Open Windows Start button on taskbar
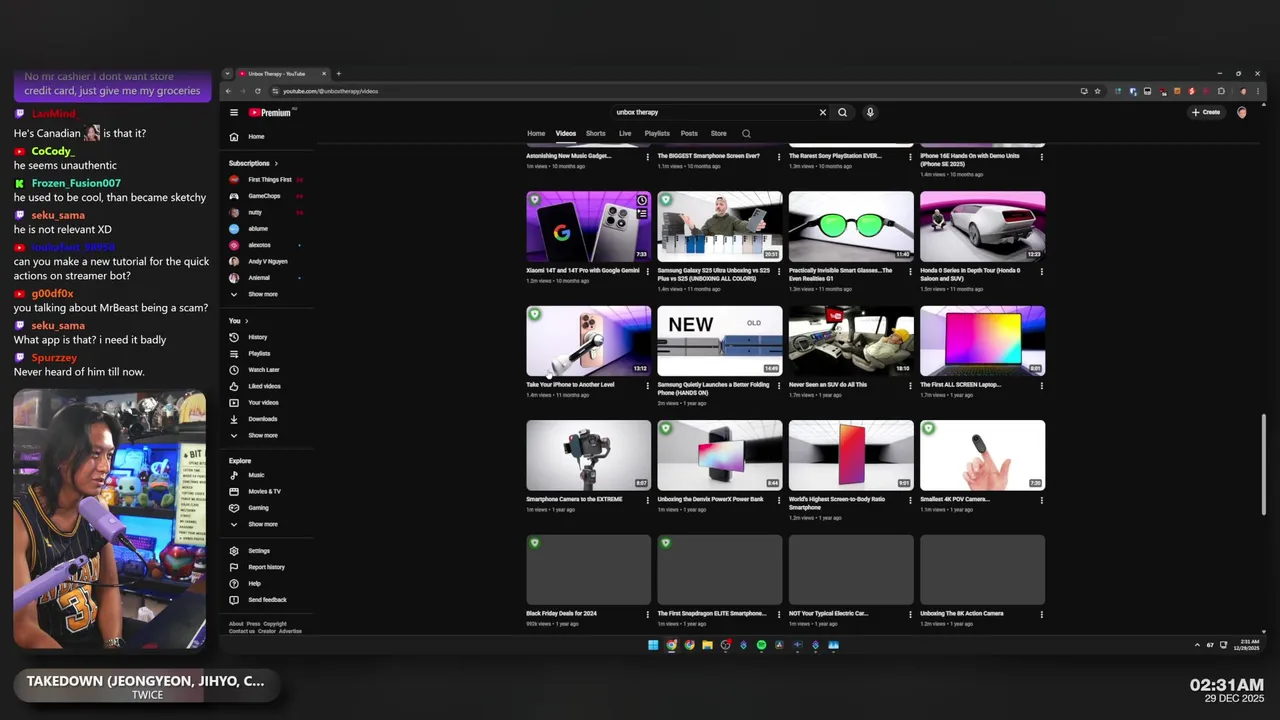The height and width of the screenshot is (720, 1280). click(x=653, y=645)
